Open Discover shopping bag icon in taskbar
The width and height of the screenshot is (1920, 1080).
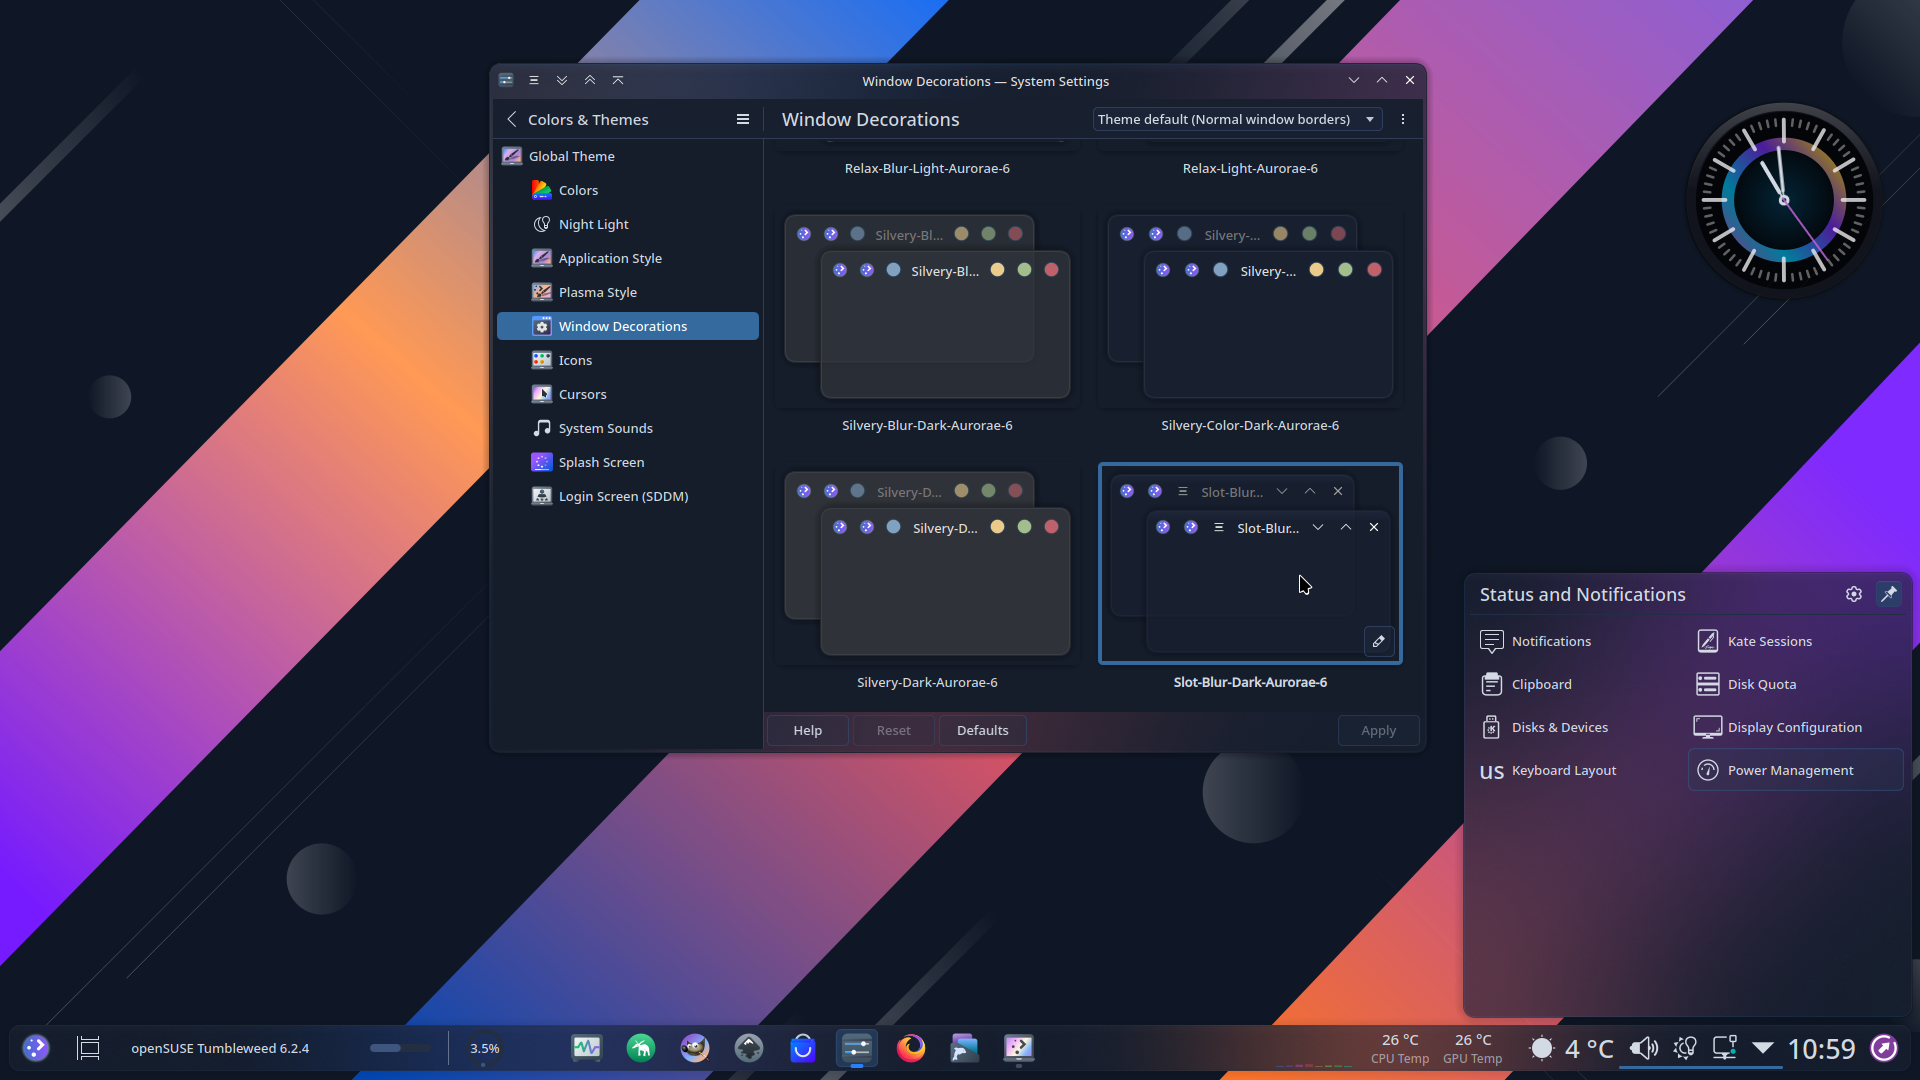(x=803, y=1048)
